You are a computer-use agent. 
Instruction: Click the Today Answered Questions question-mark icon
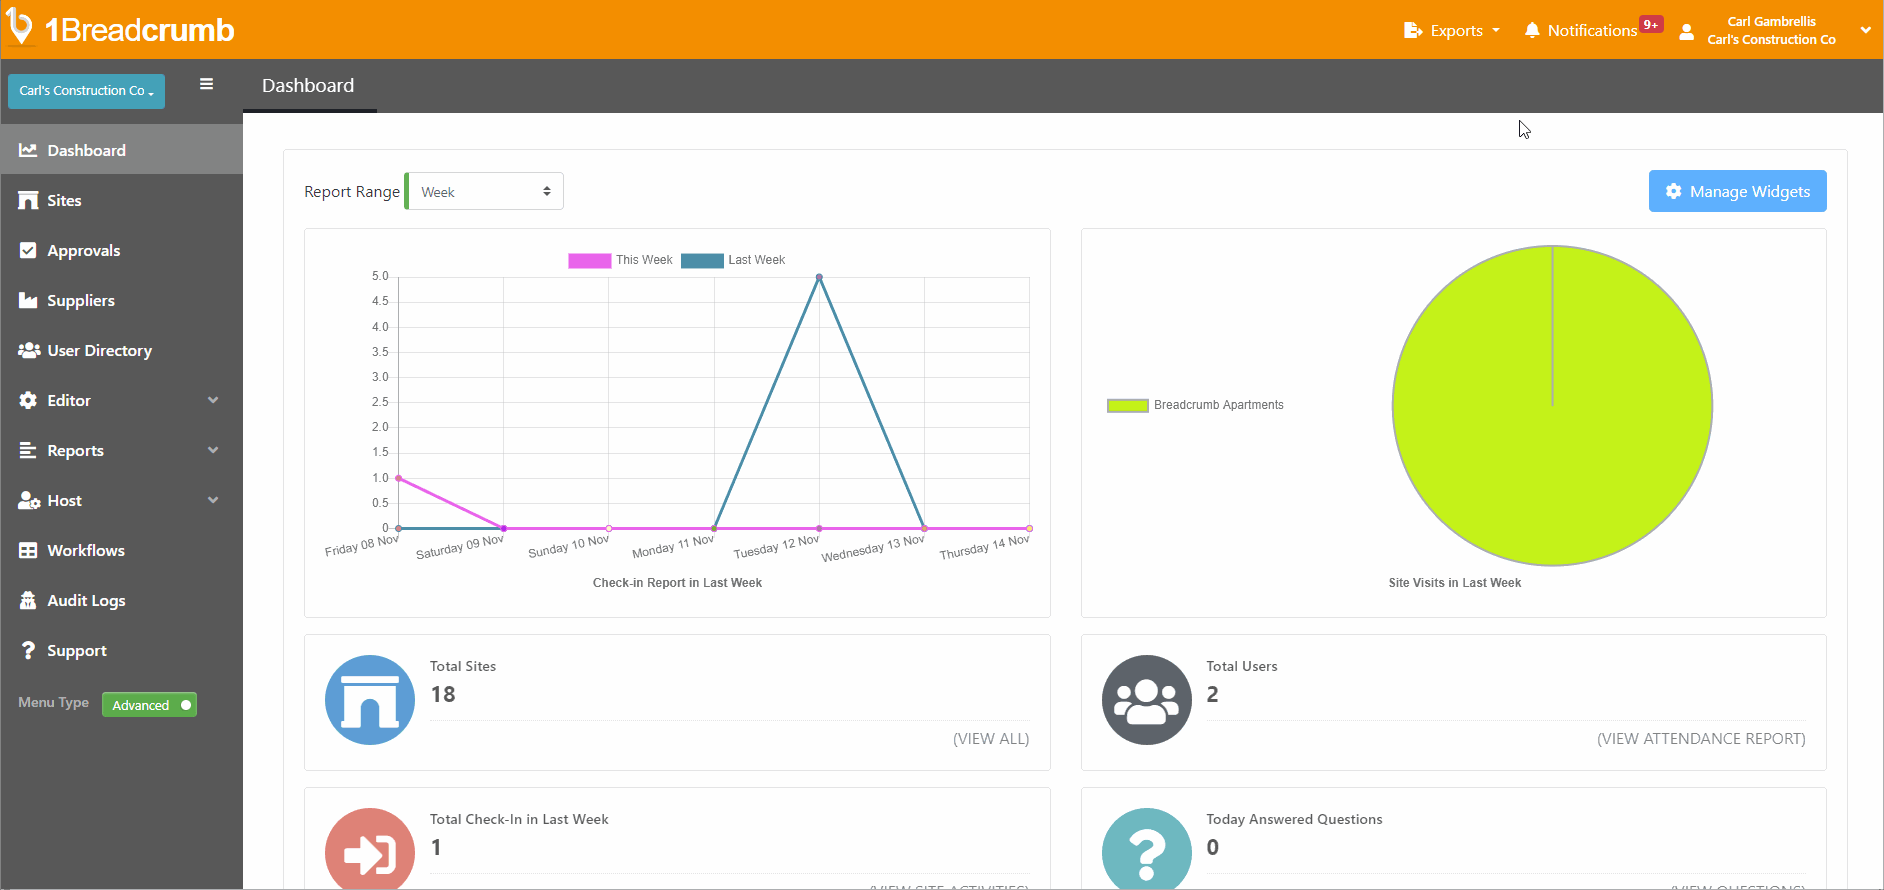(x=1146, y=852)
